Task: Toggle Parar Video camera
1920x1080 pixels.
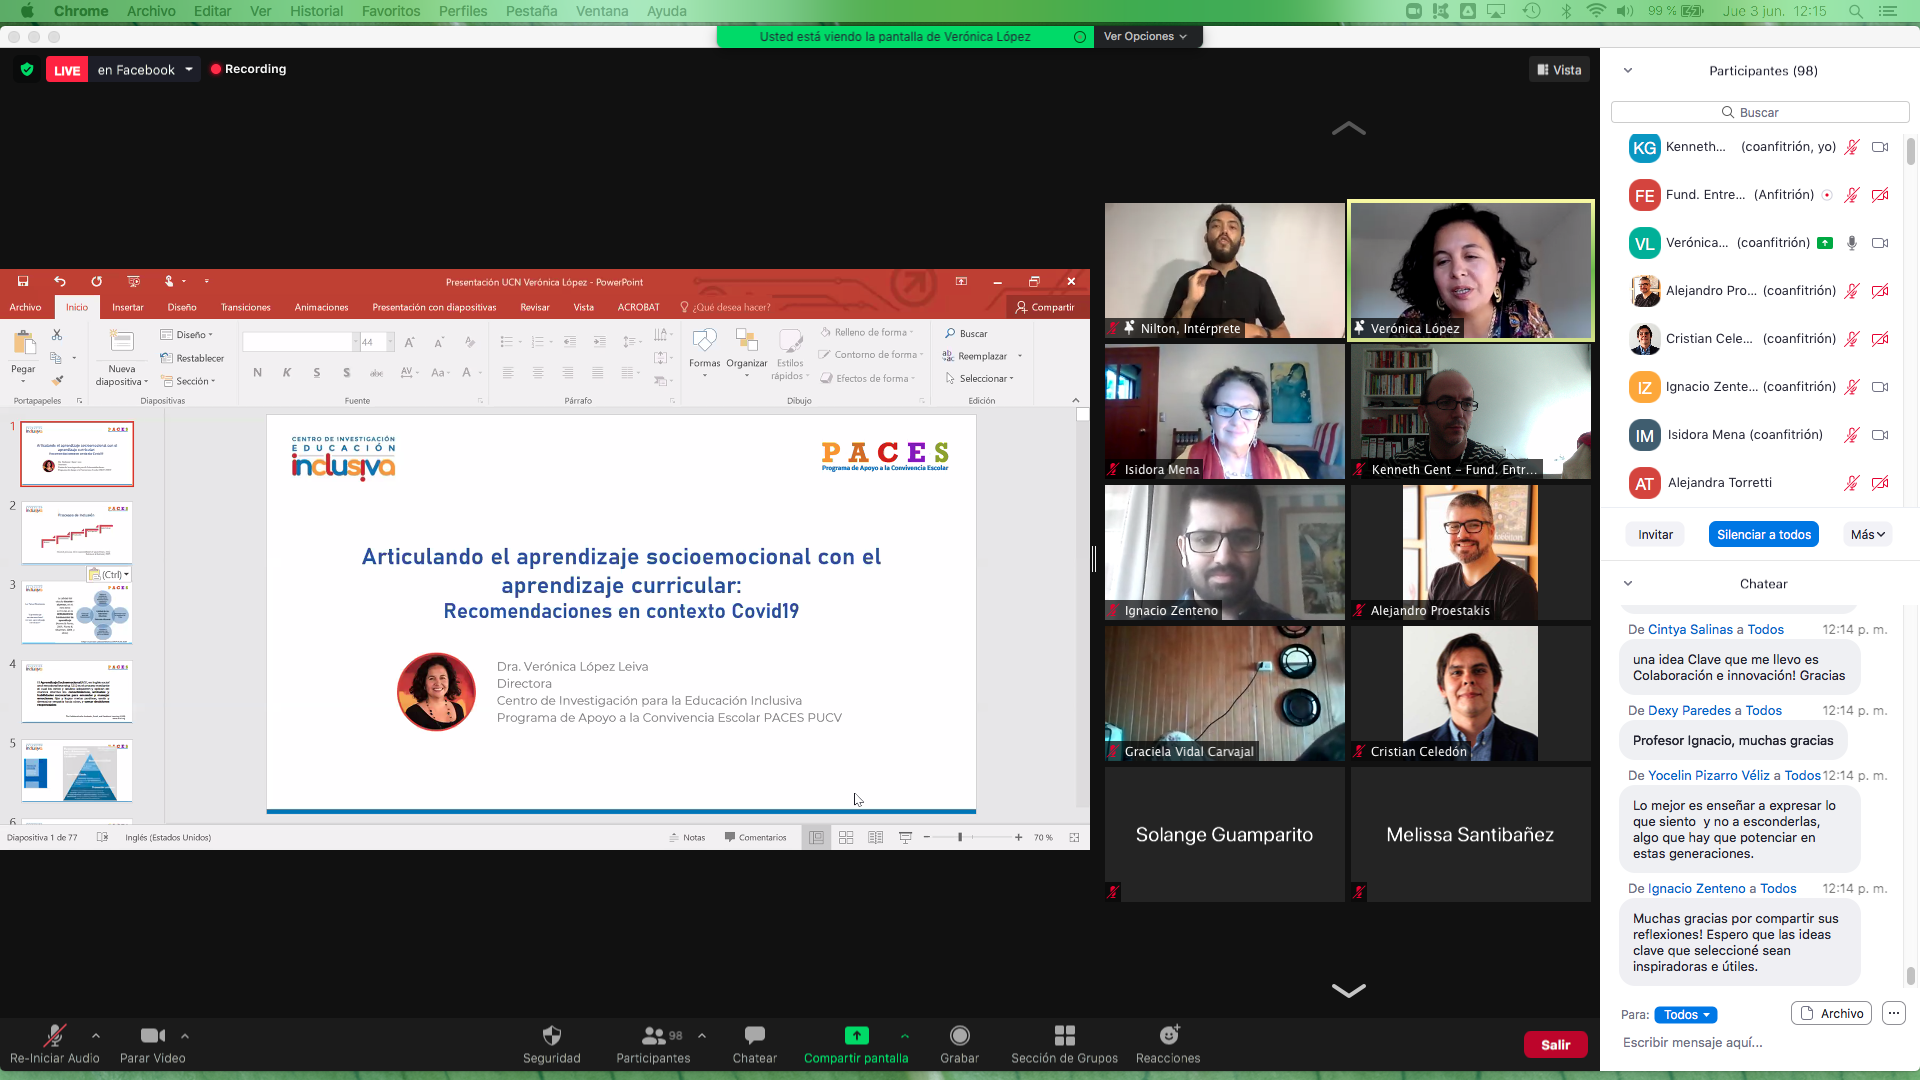Action: 152,1036
